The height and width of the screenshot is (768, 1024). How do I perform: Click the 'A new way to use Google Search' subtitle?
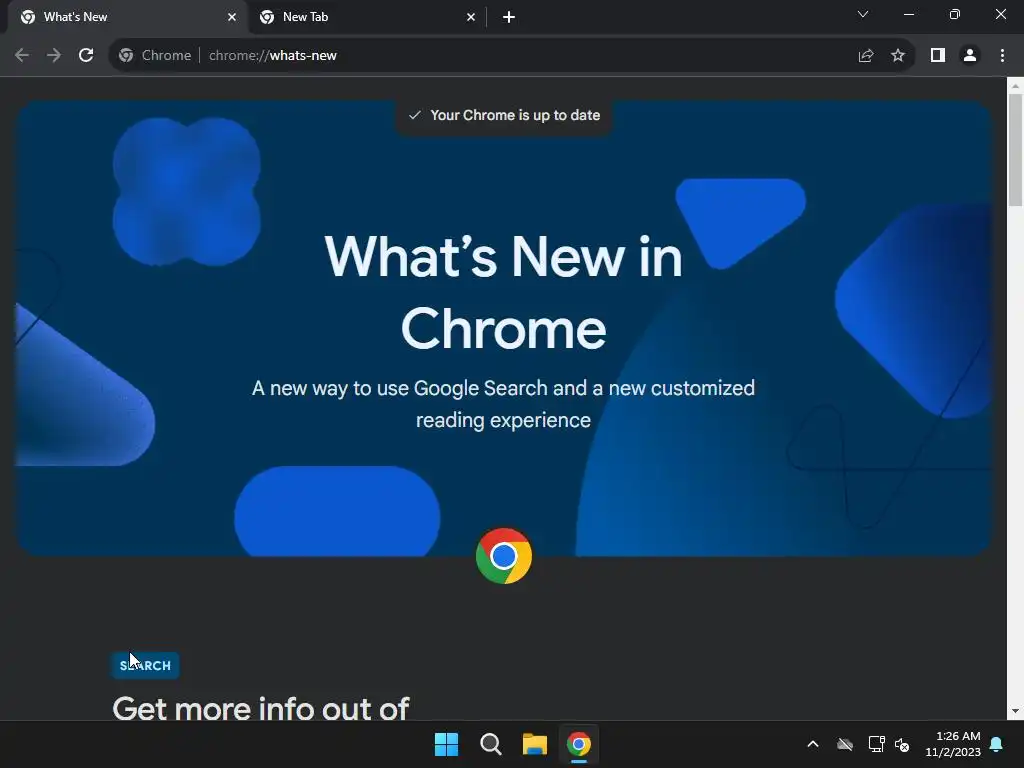click(x=504, y=404)
